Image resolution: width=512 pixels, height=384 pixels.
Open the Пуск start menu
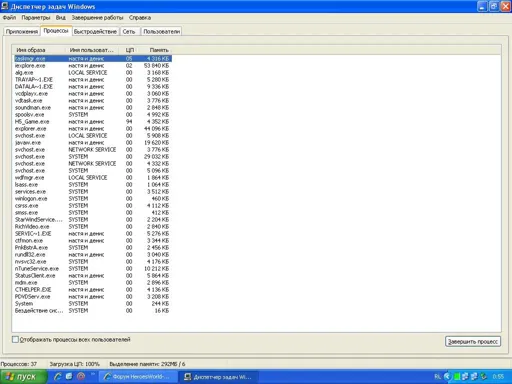pyautogui.click(x=23, y=377)
